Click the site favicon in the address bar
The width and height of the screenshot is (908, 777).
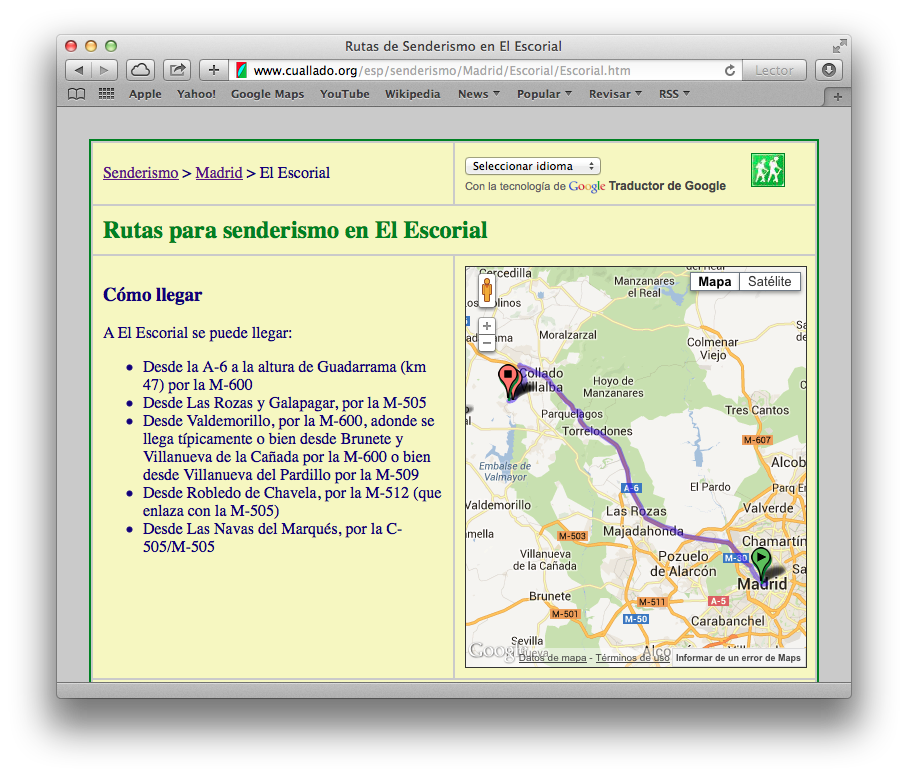click(x=242, y=71)
